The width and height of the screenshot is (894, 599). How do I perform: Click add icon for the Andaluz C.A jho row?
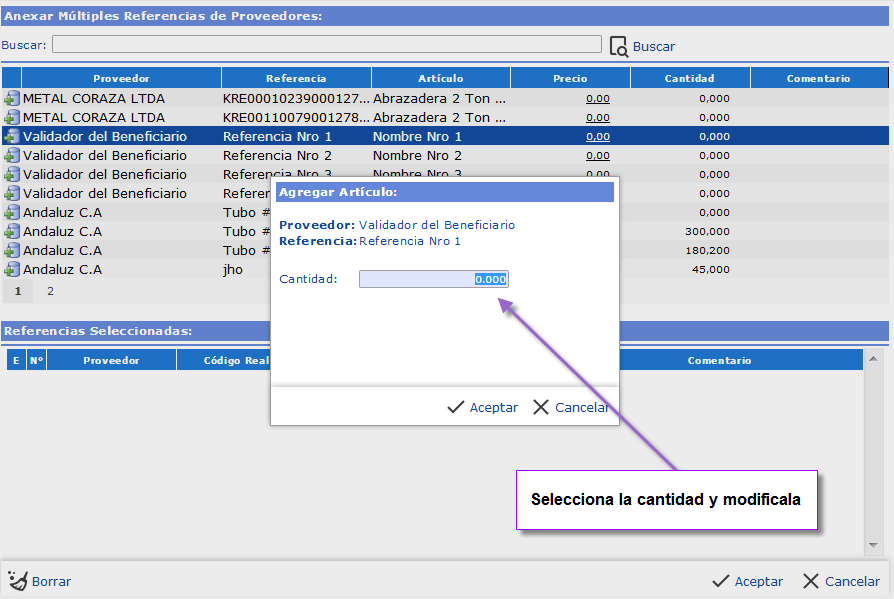point(11,270)
